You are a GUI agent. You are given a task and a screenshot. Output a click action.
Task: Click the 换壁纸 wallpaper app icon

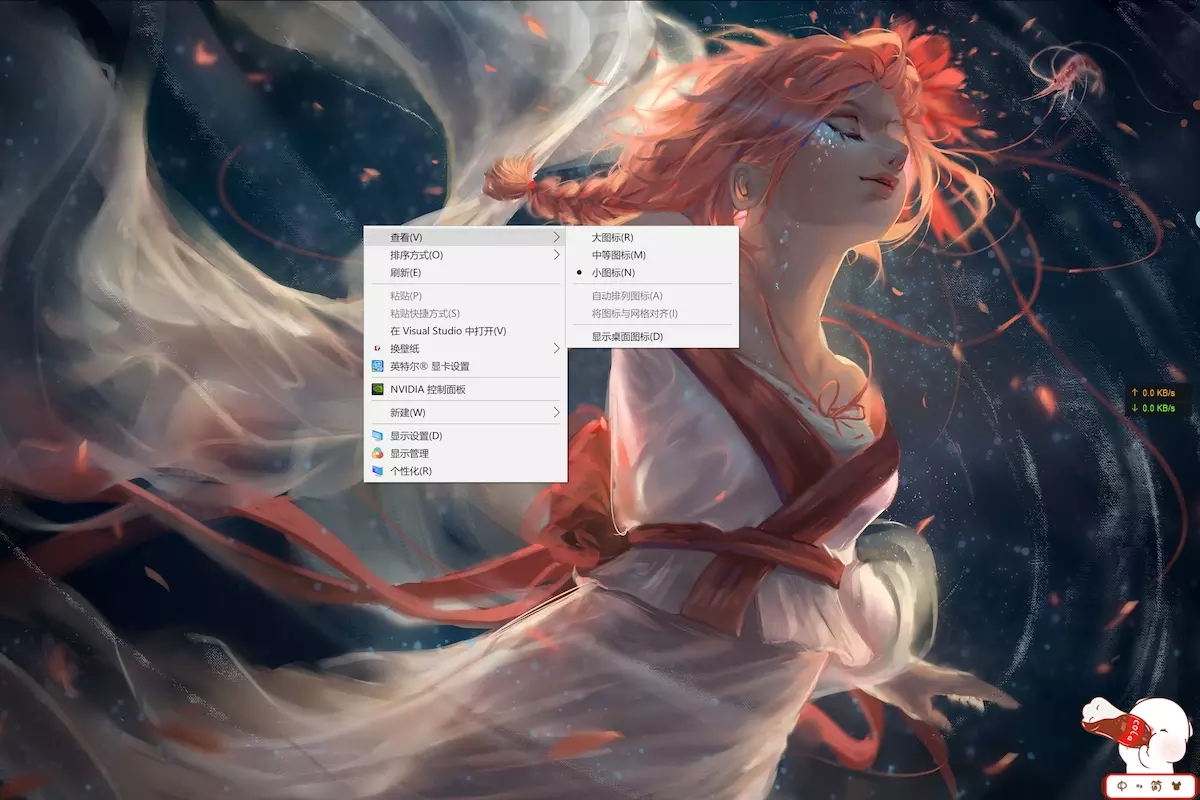(x=377, y=348)
